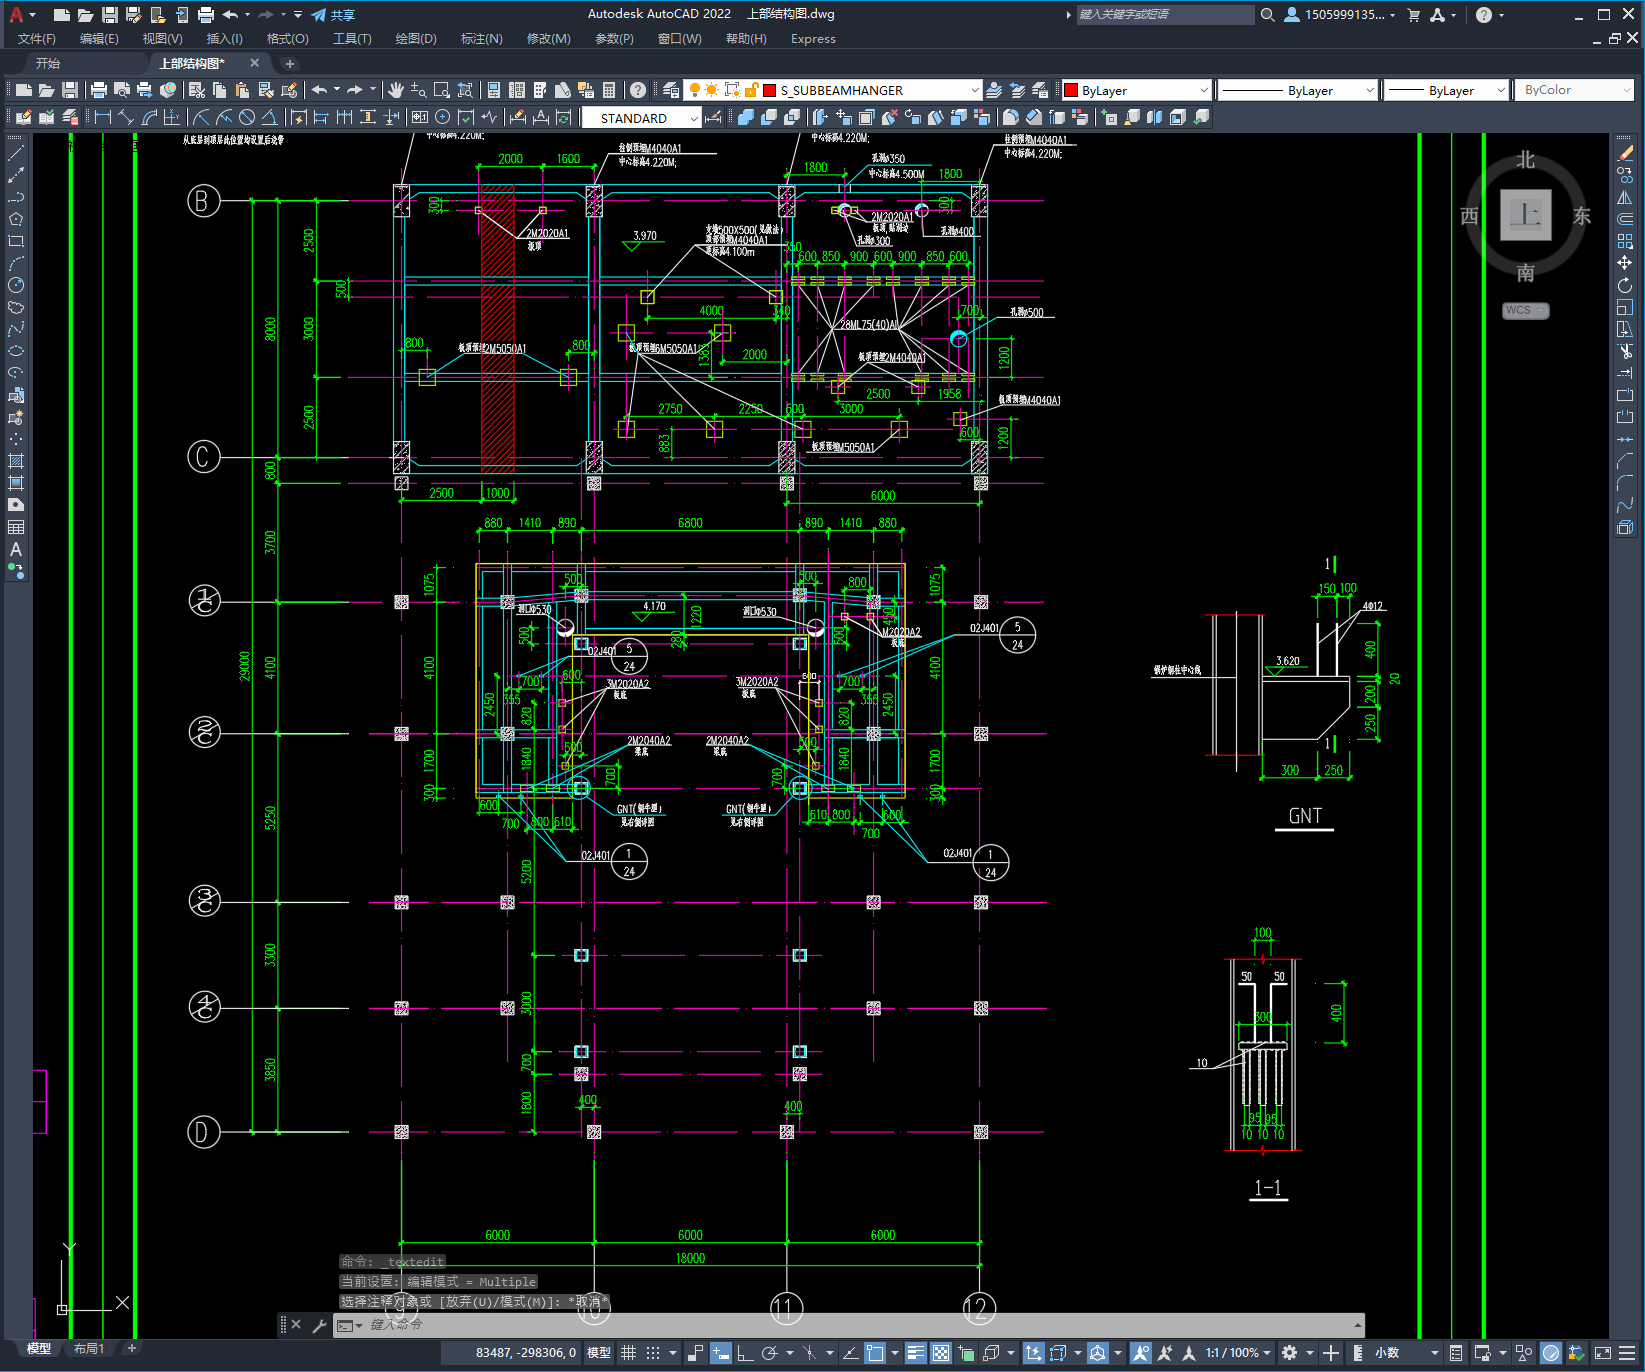Viewport: 1645px width, 1372px height.
Task: Open the ByLayer linetype dropdown
Action: [1370, 90]
